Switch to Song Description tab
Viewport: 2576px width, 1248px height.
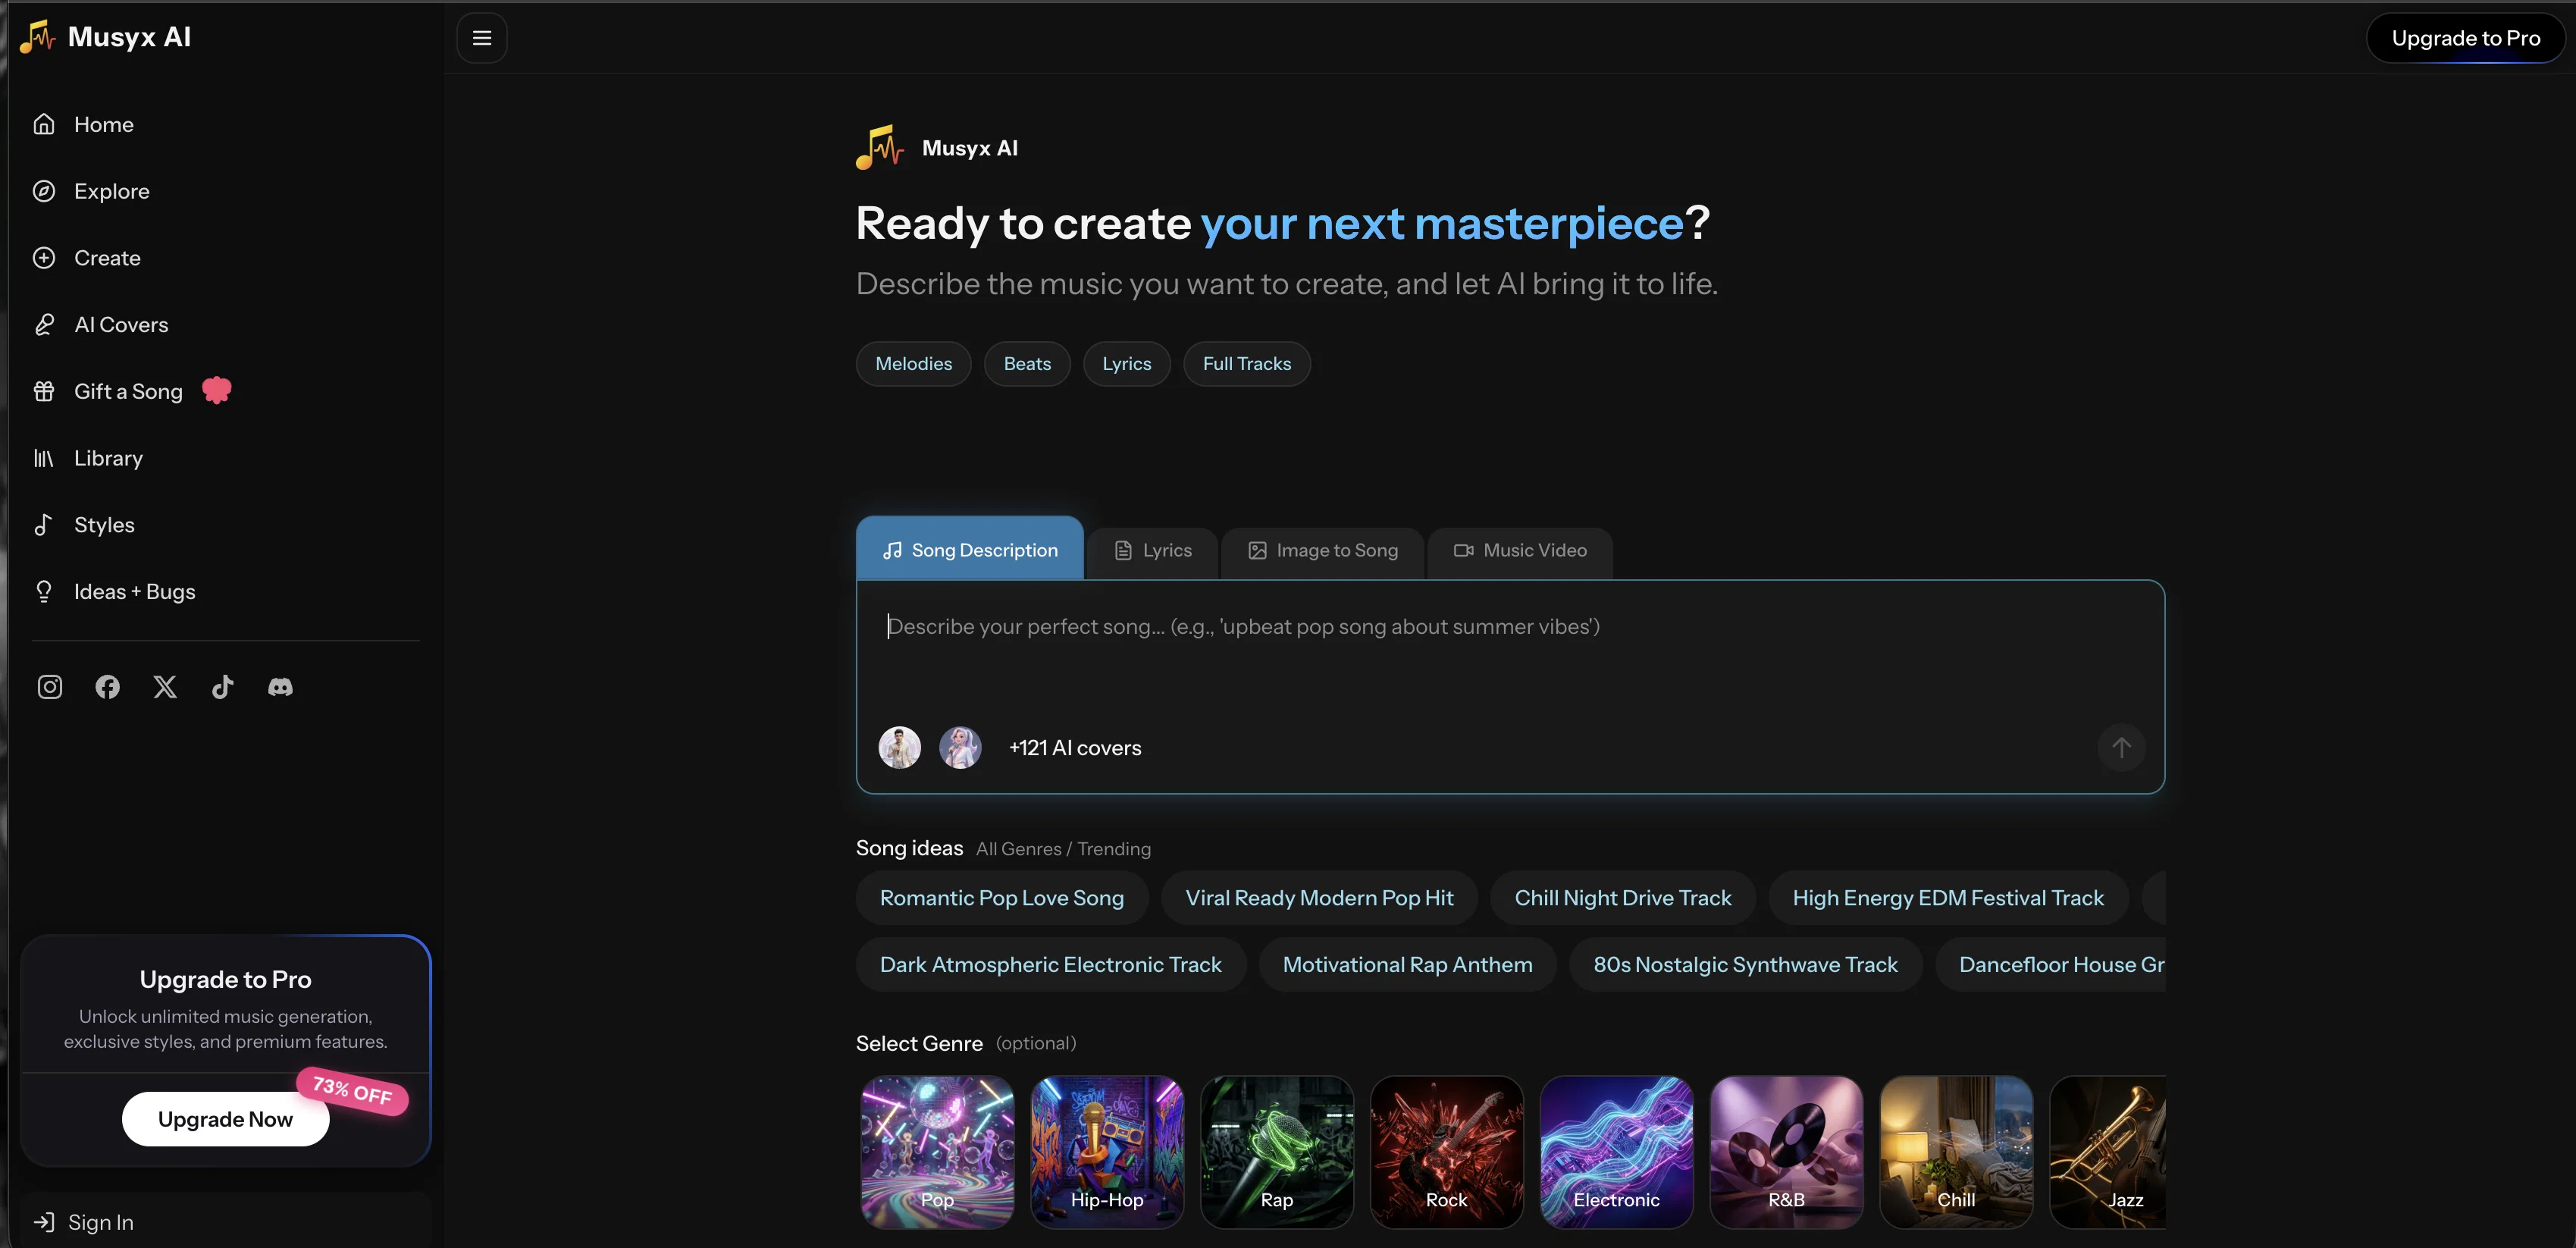point(969,549)
